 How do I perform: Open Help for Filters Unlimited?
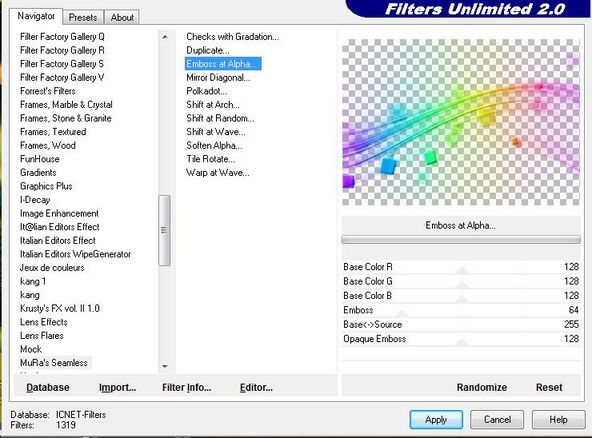click(x=558, y=419)
